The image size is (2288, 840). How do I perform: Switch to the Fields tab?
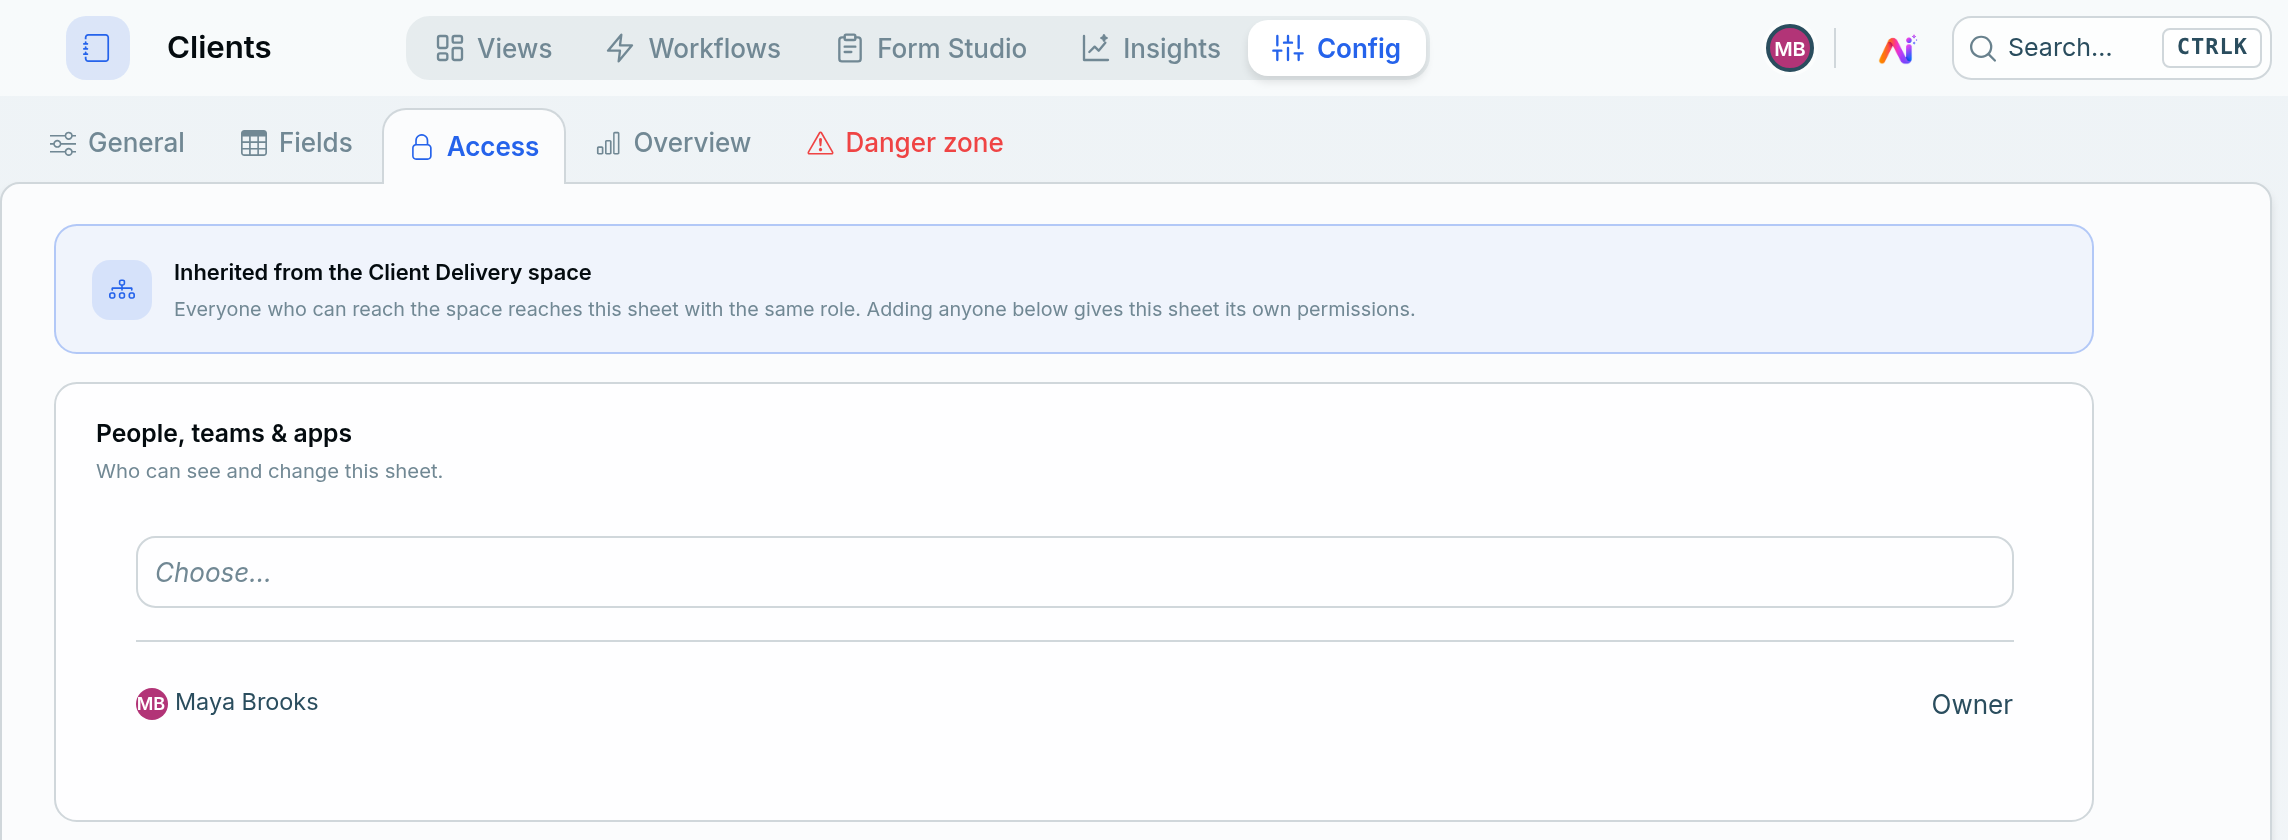click(297, 143)
